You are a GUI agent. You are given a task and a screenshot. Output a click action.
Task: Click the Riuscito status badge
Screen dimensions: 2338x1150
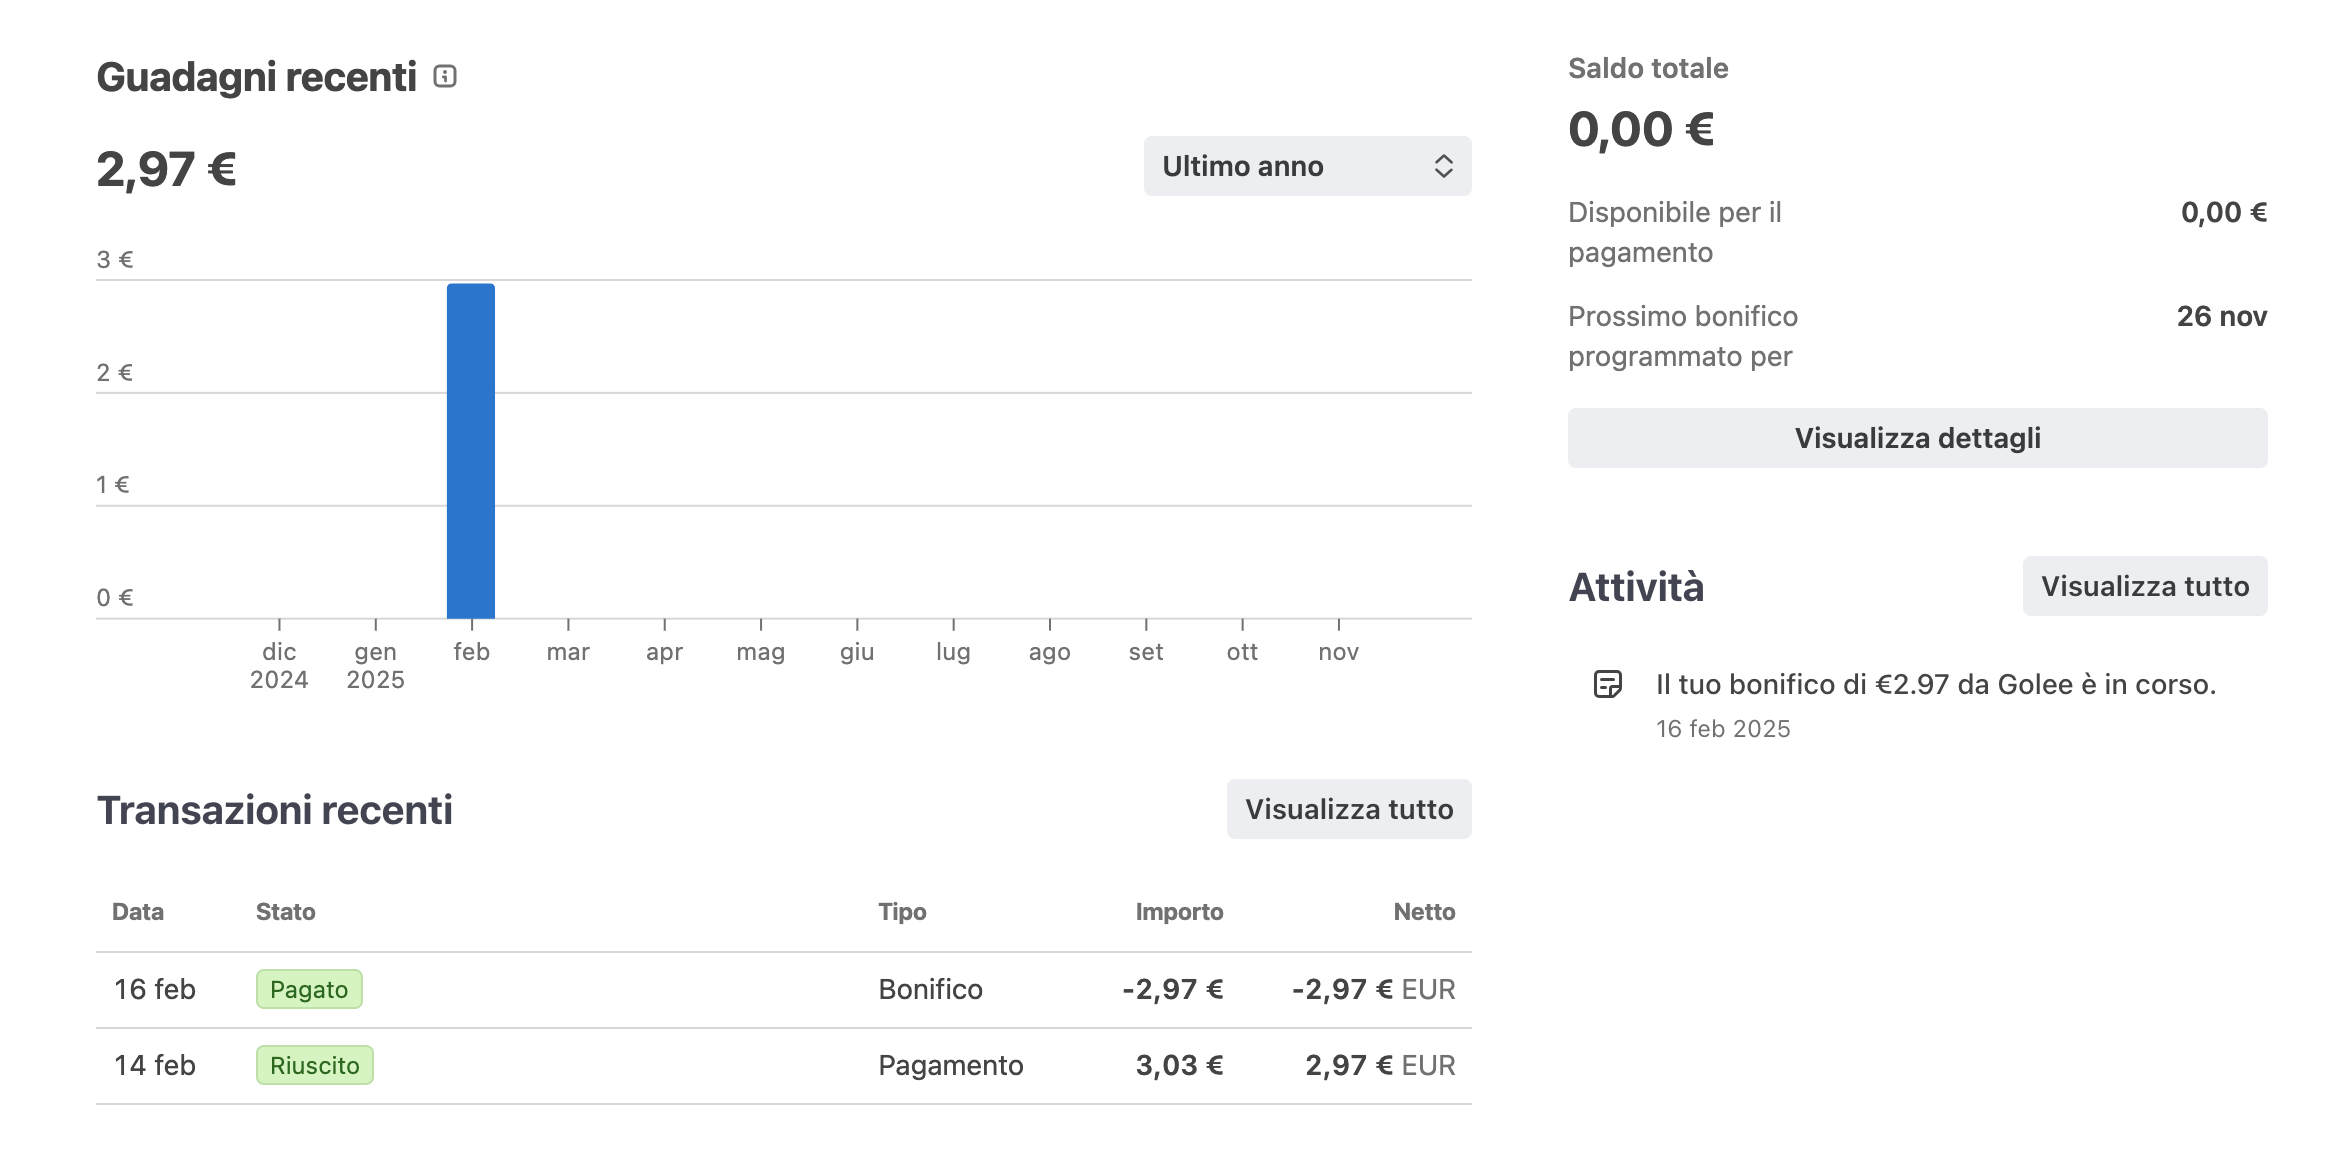coord(314,1066)
